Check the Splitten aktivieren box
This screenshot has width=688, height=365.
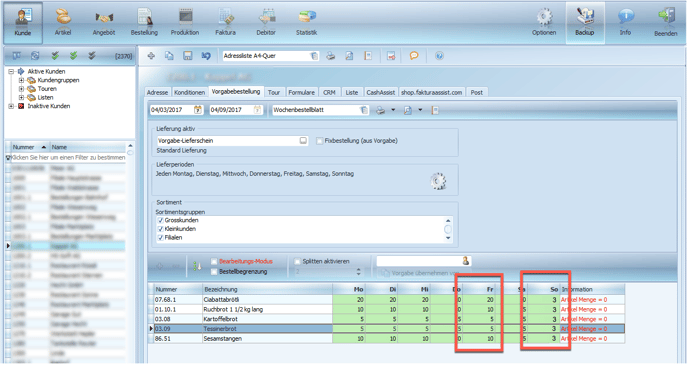(297, 261)
